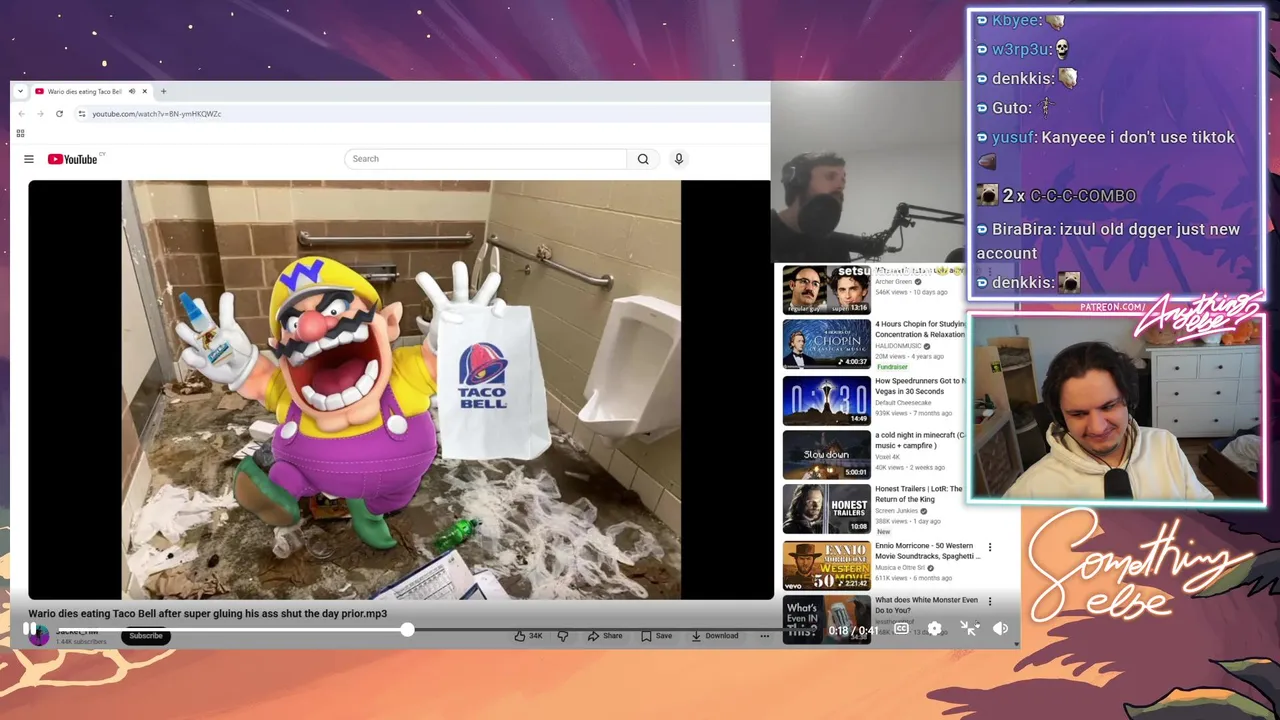Screen dimensions: 1280x720
Task: Open the Ennio Morricone video thumbnail
Action: coord(826,565)
